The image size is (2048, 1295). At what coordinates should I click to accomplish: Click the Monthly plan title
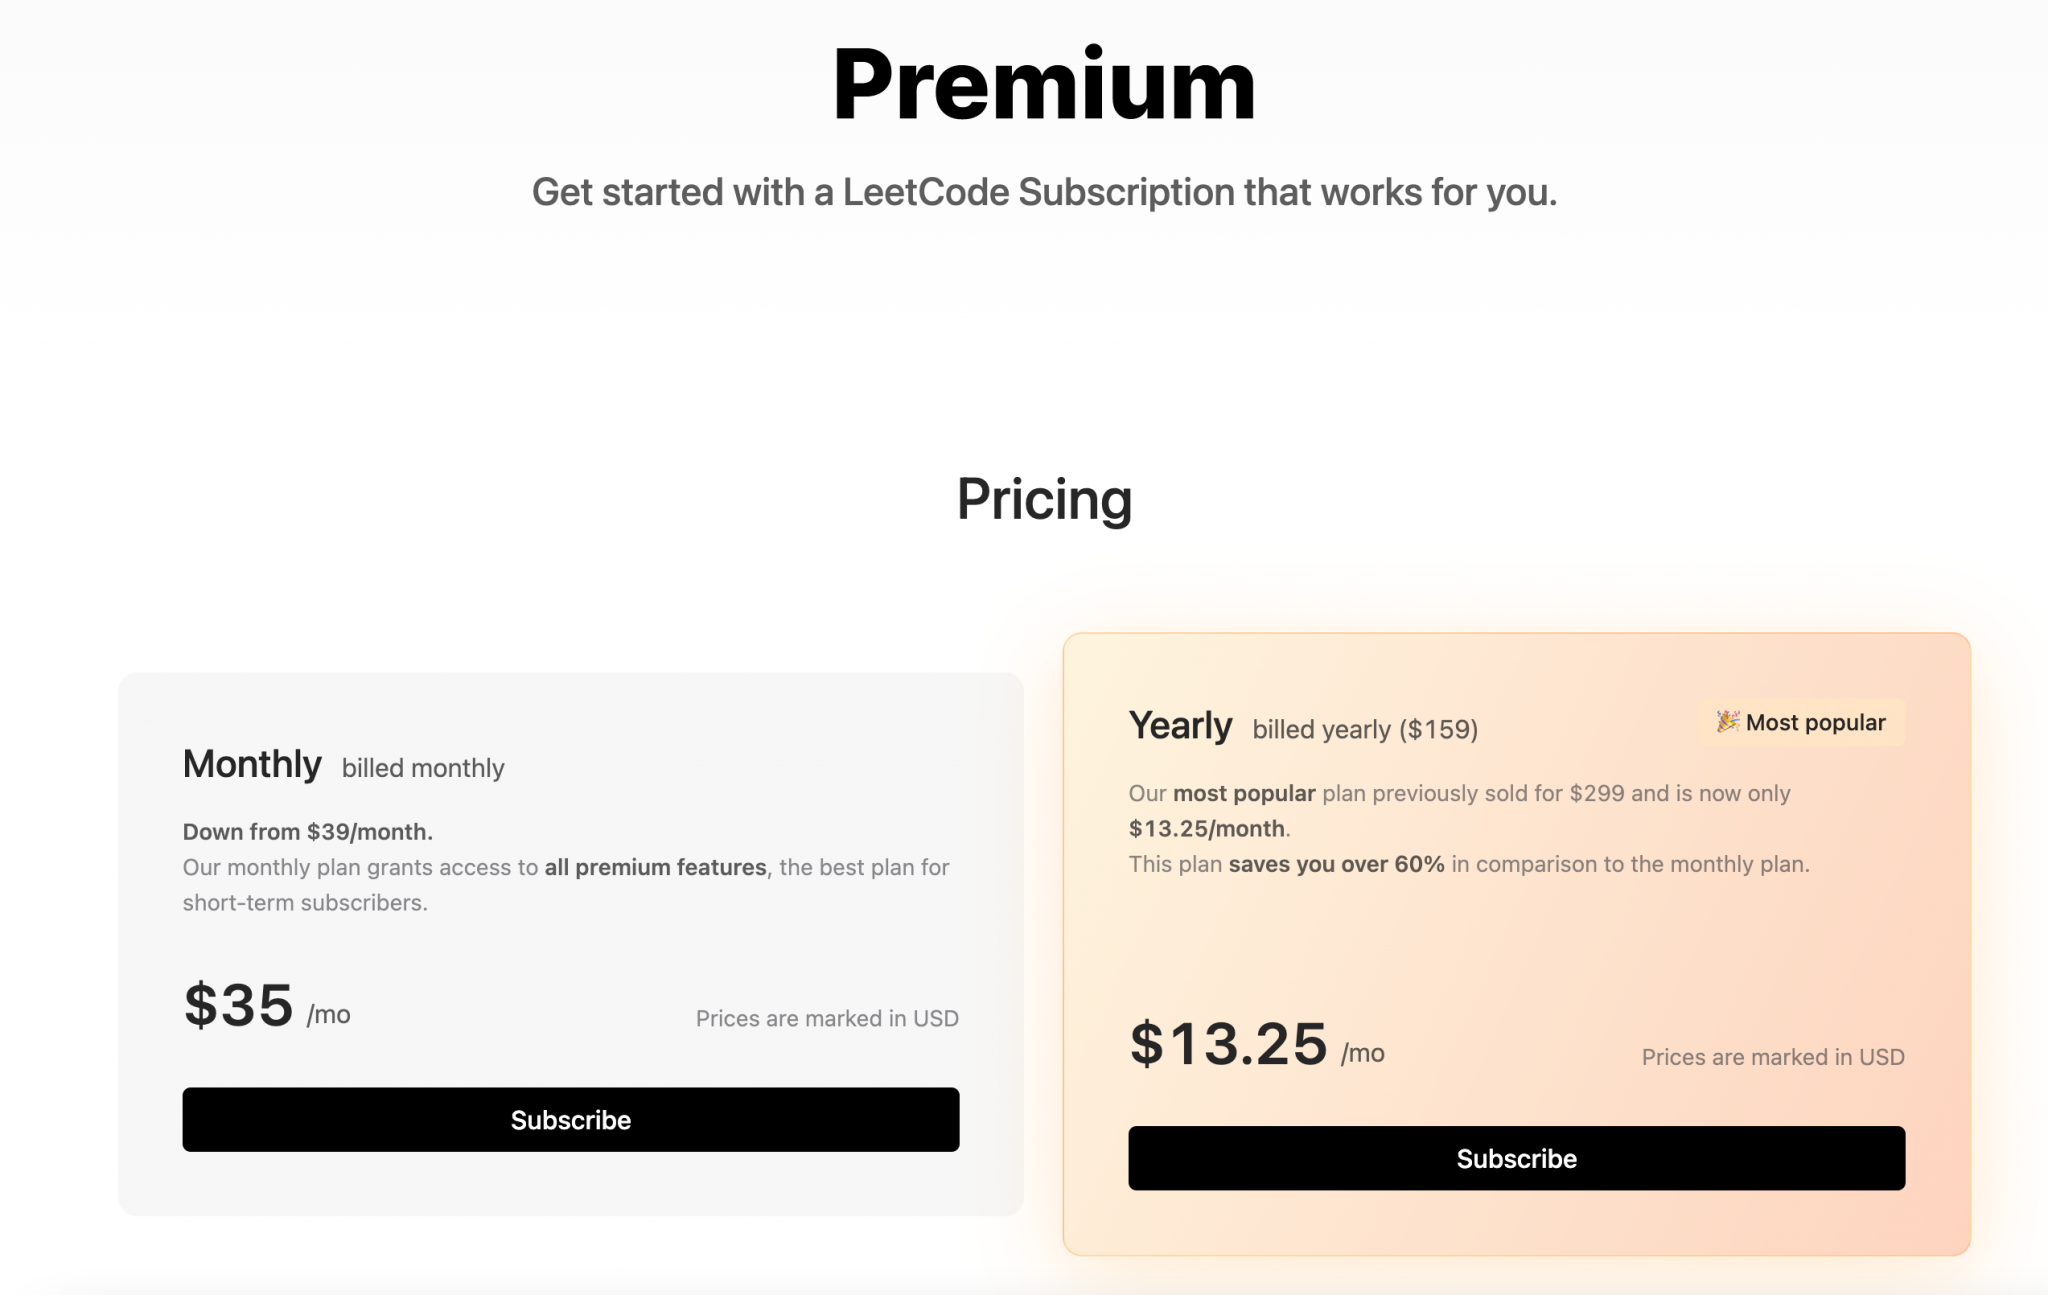[252, 764]
